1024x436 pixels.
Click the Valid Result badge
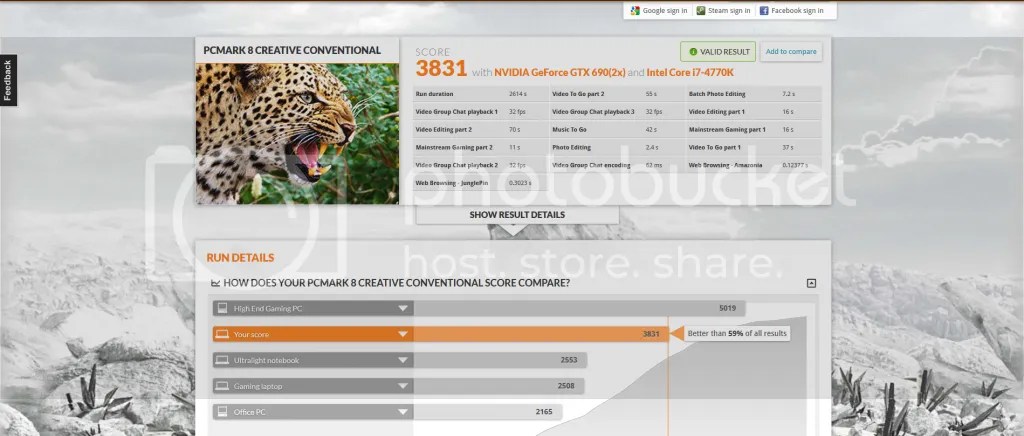click(x=718, y=52)
